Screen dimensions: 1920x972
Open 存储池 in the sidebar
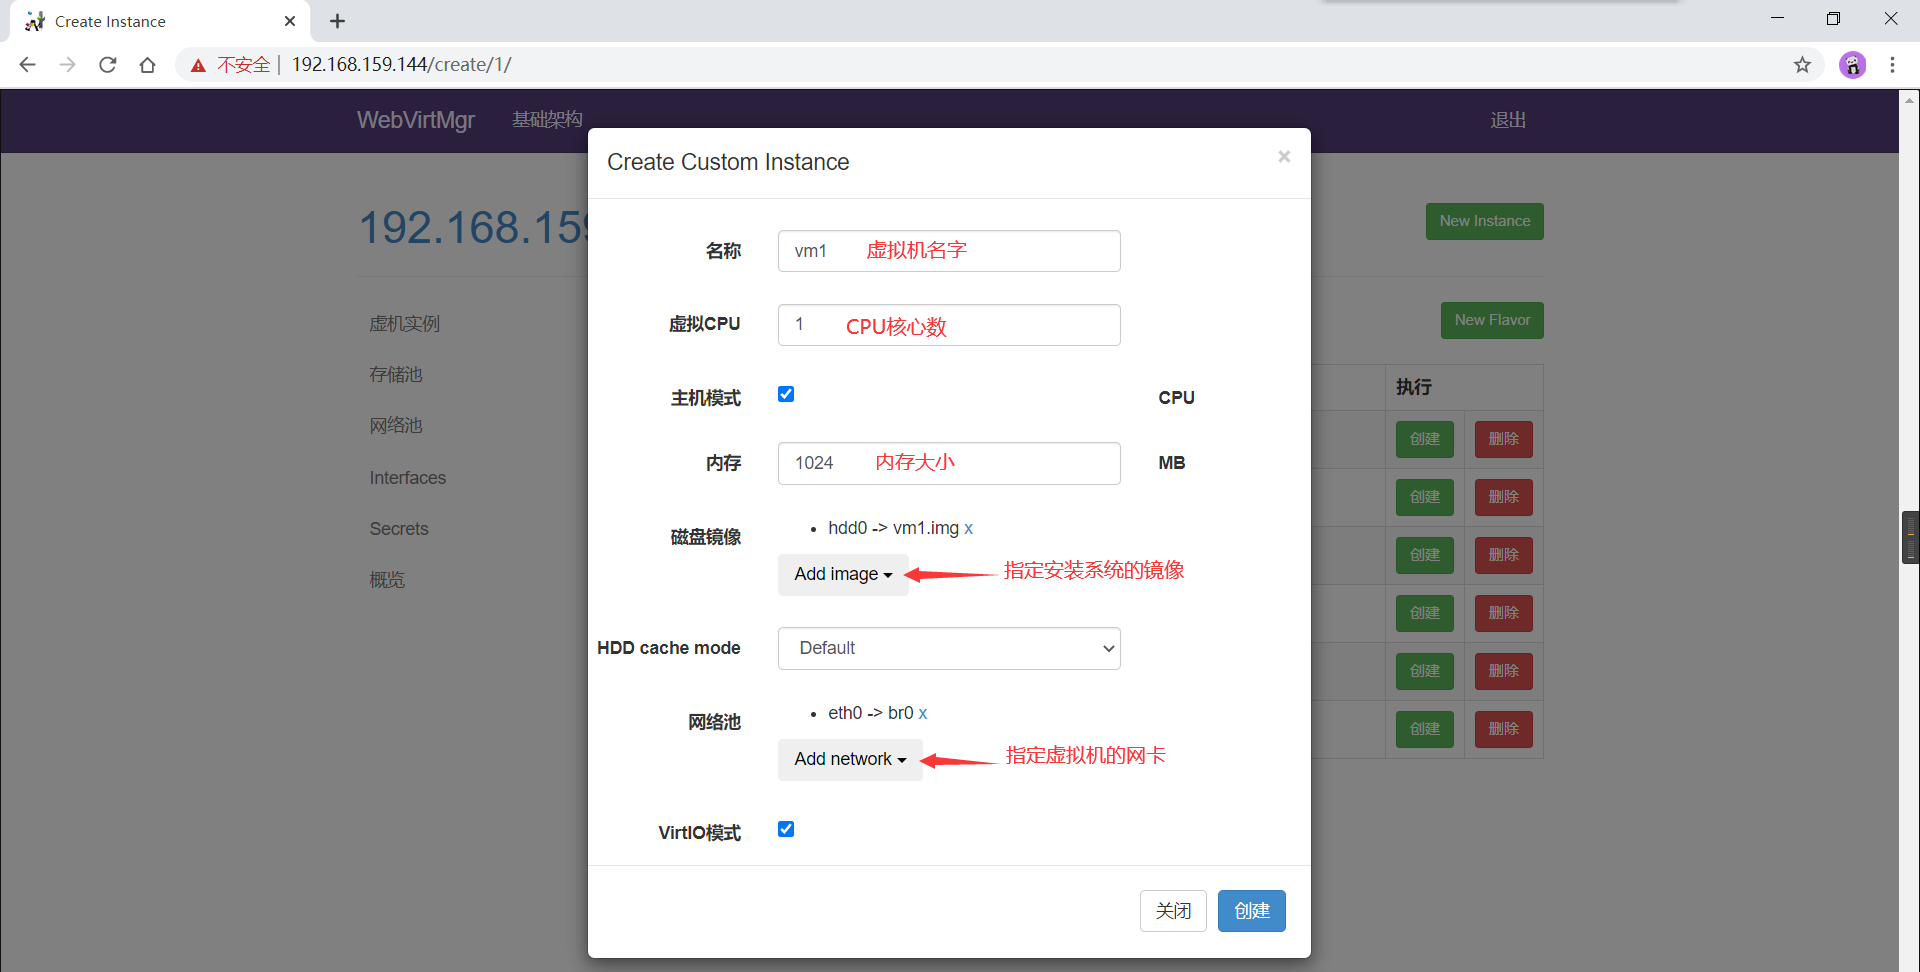click(x=396, y=375)
